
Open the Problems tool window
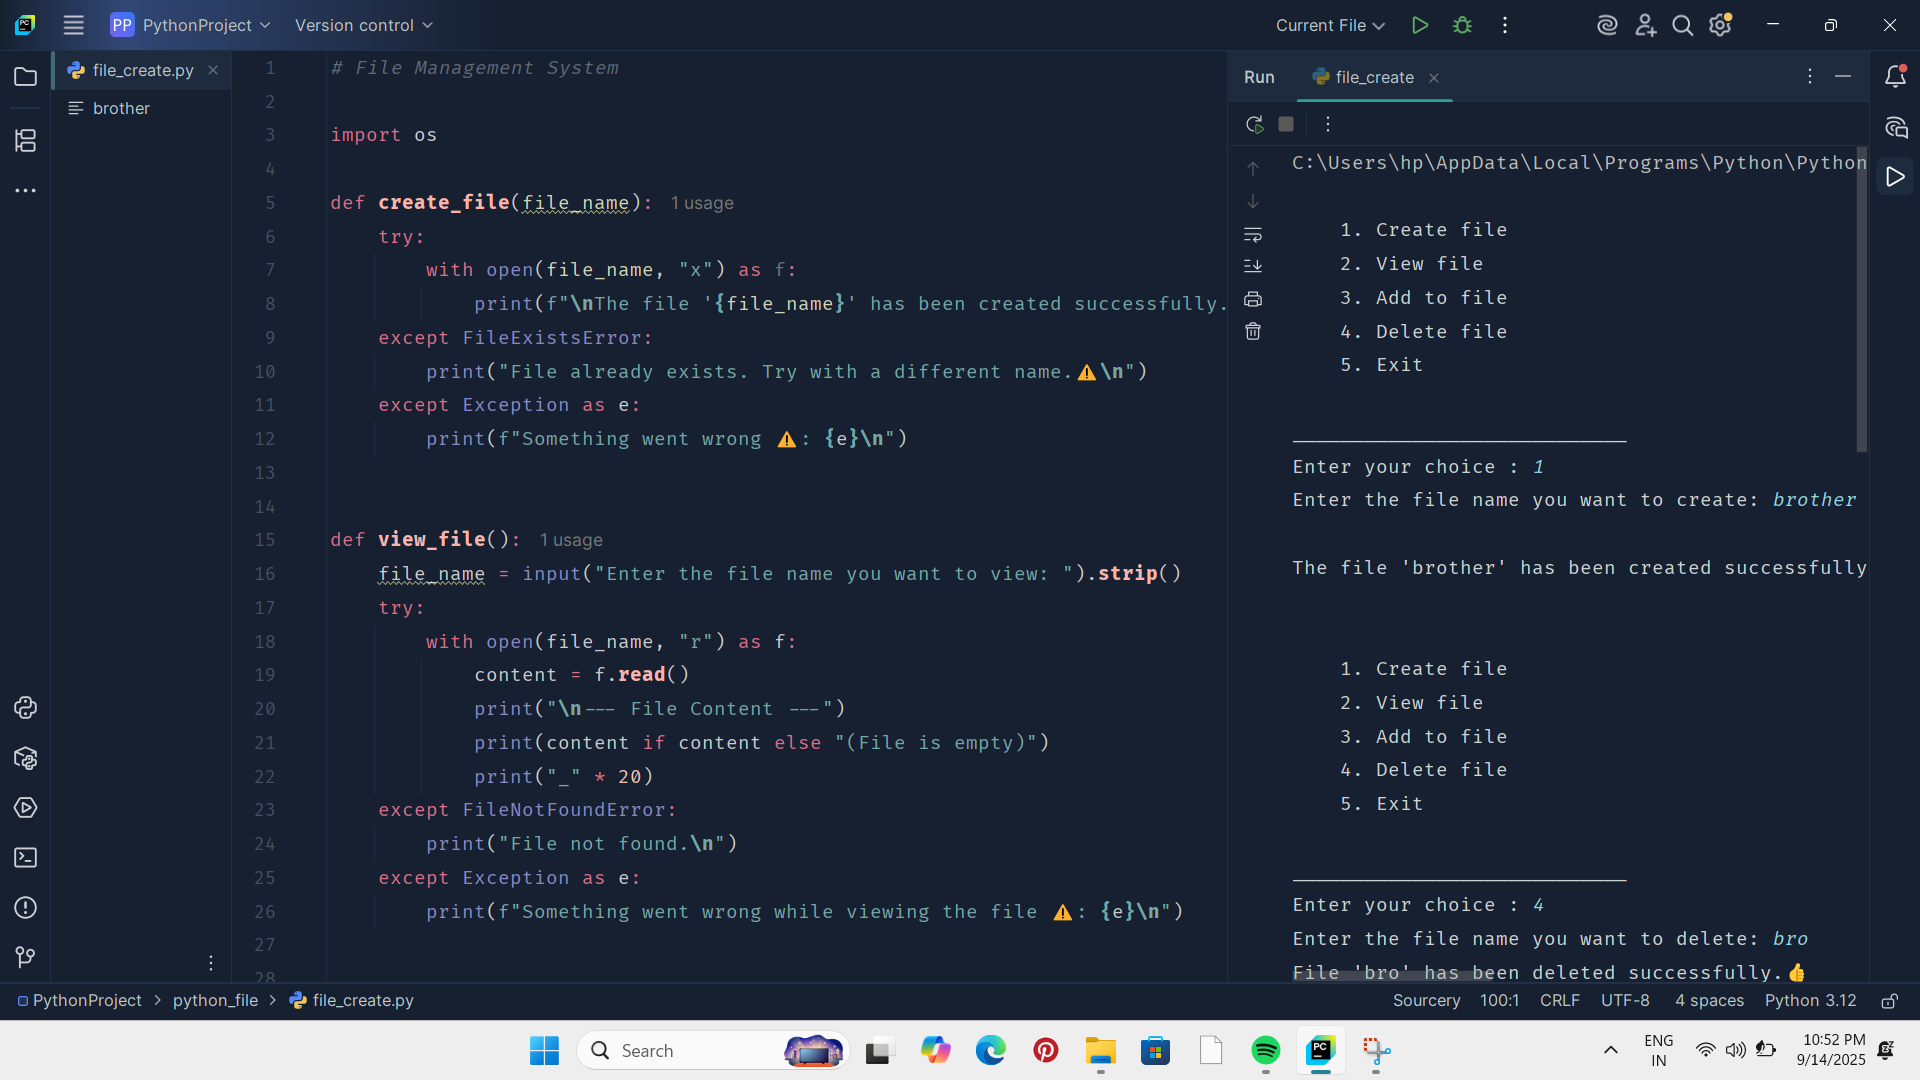click(25, 908)
